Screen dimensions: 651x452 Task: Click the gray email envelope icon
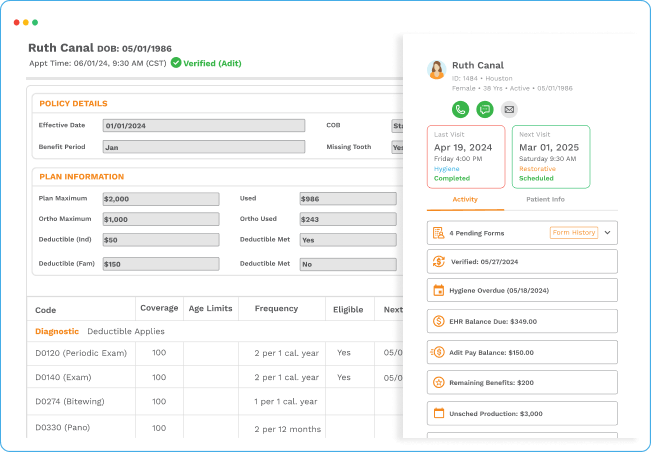click(509, 110)
